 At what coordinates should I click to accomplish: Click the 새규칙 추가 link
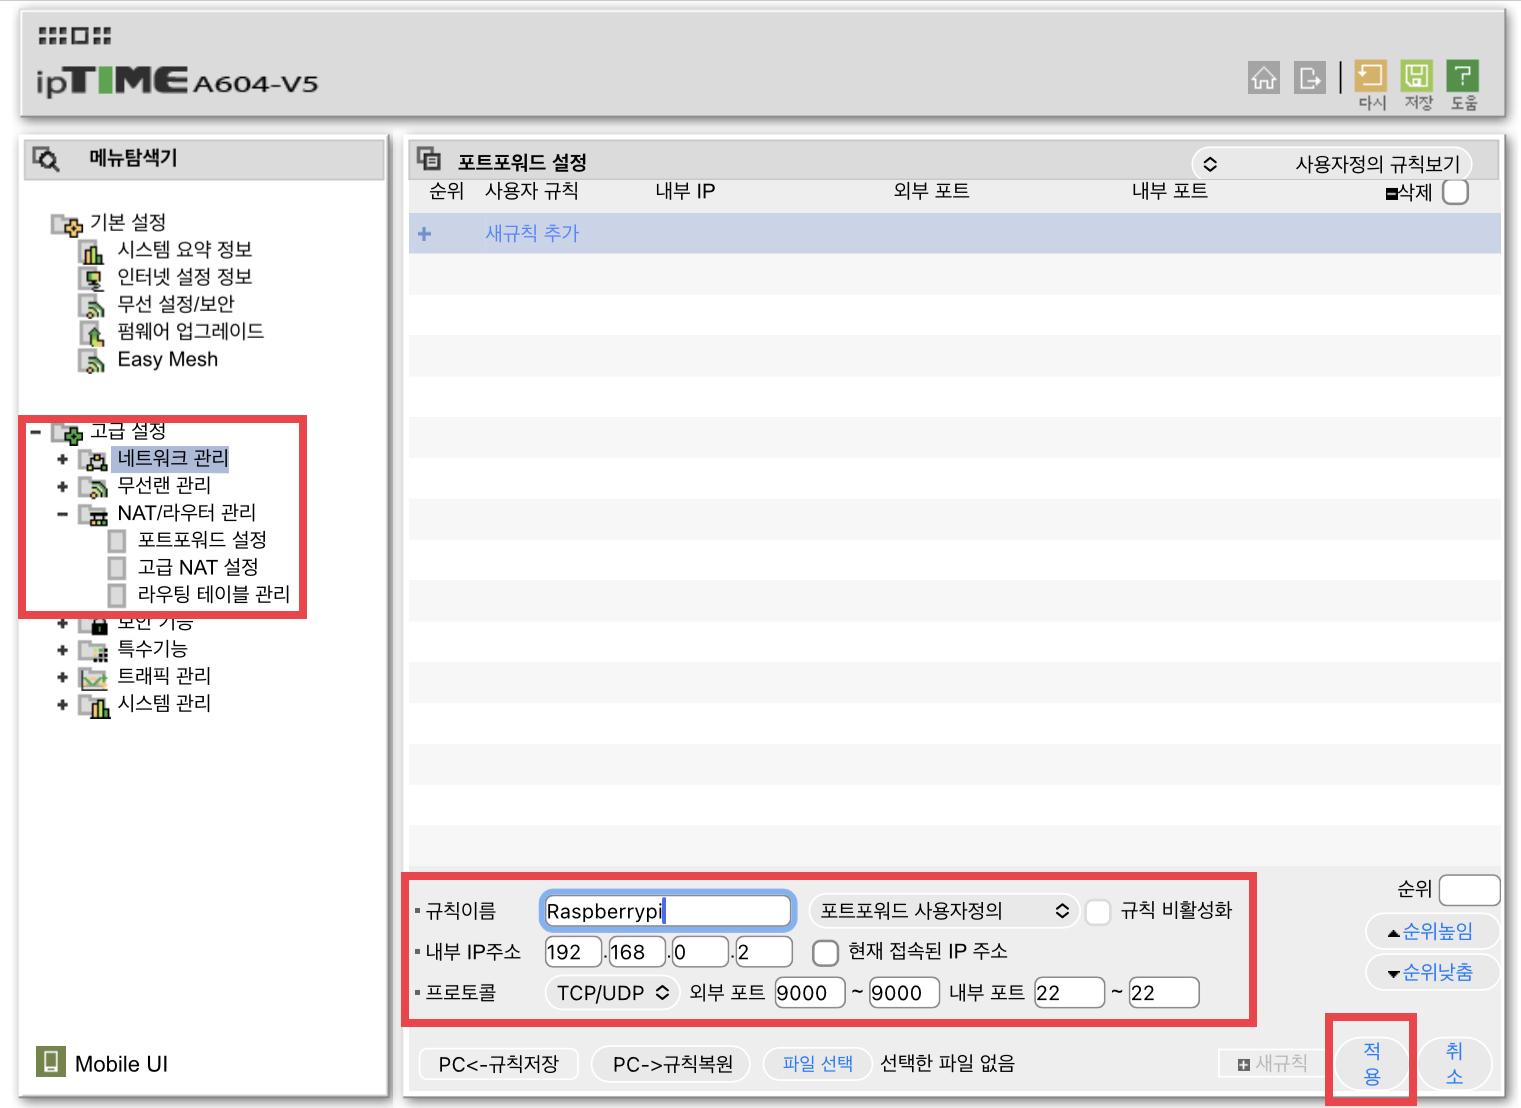tap(532, 233)
